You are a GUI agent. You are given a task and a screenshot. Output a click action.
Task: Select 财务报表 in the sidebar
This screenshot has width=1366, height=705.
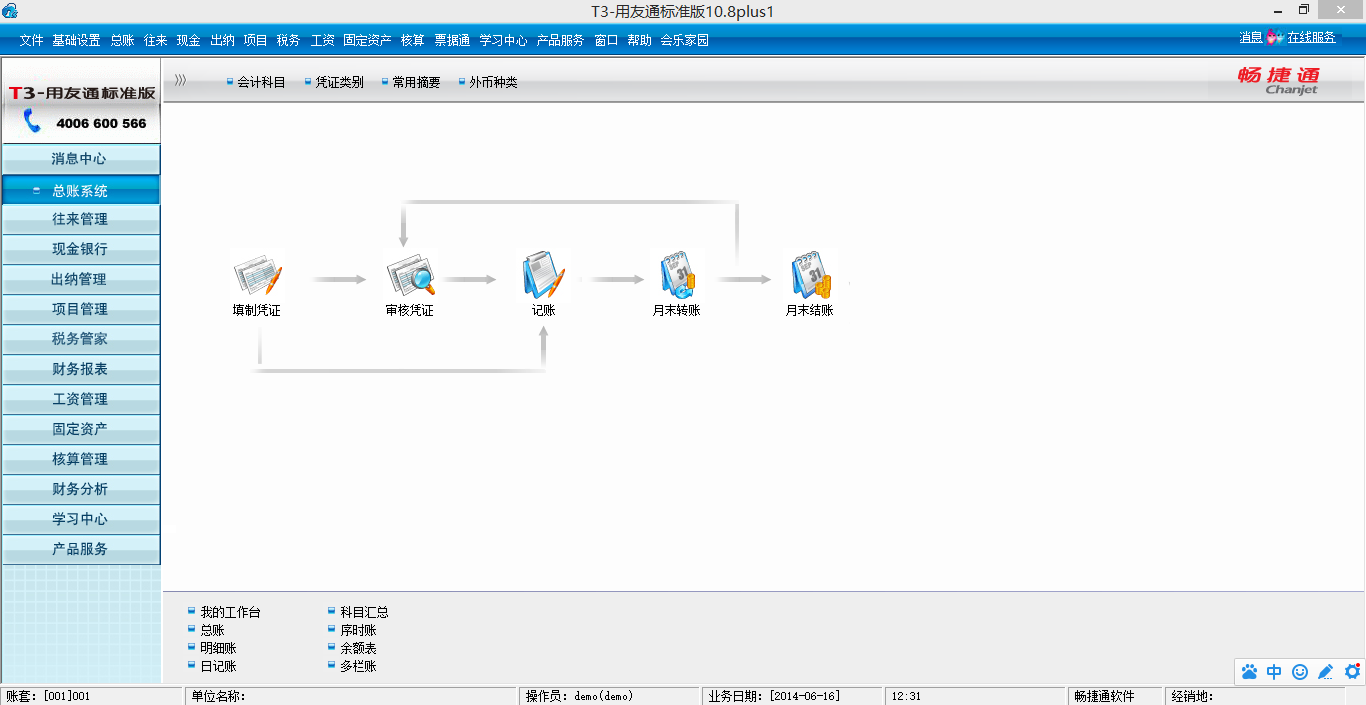80,369
